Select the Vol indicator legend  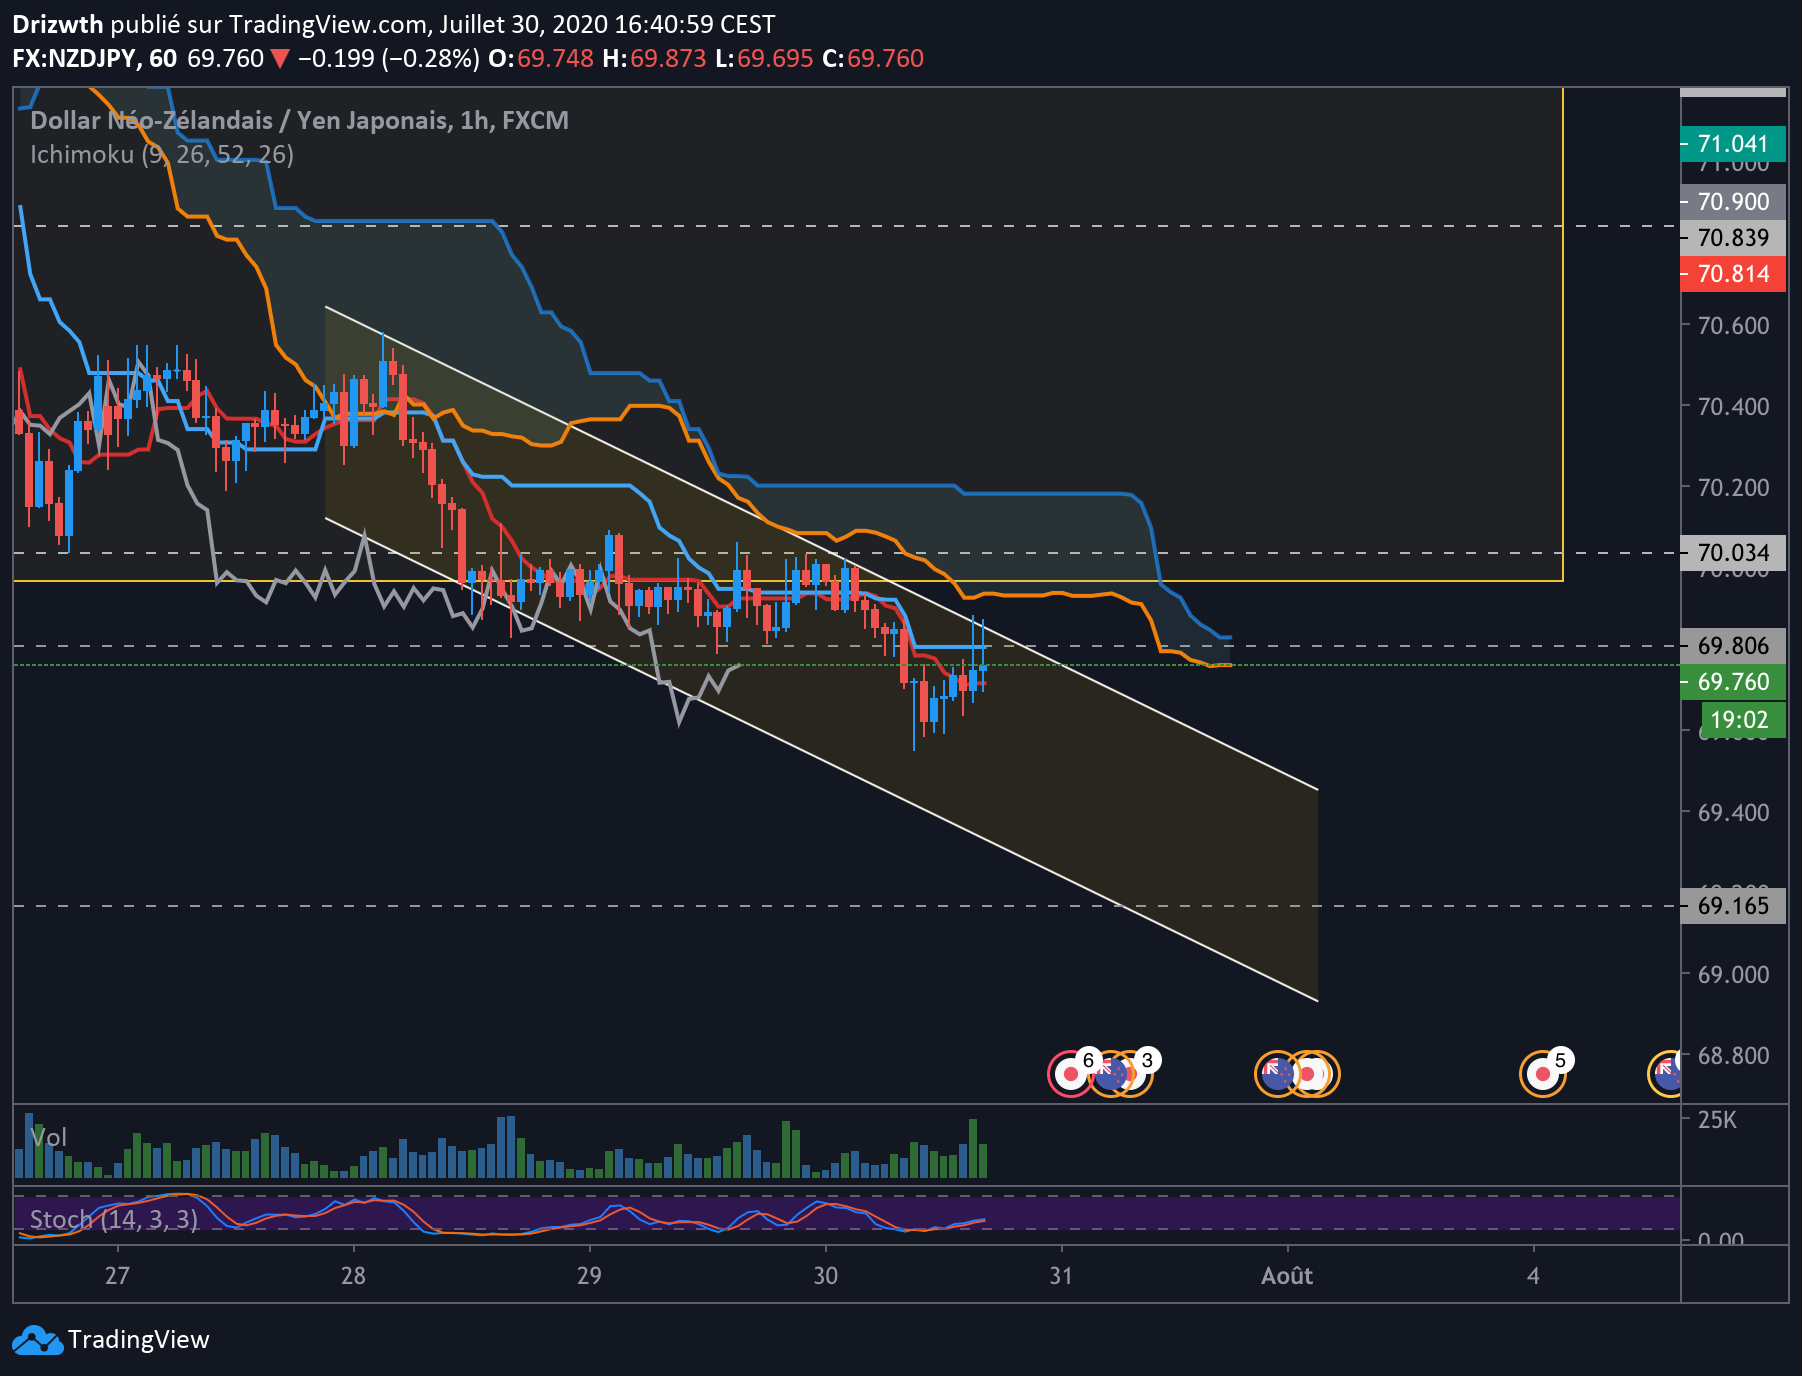point(48,1137)
